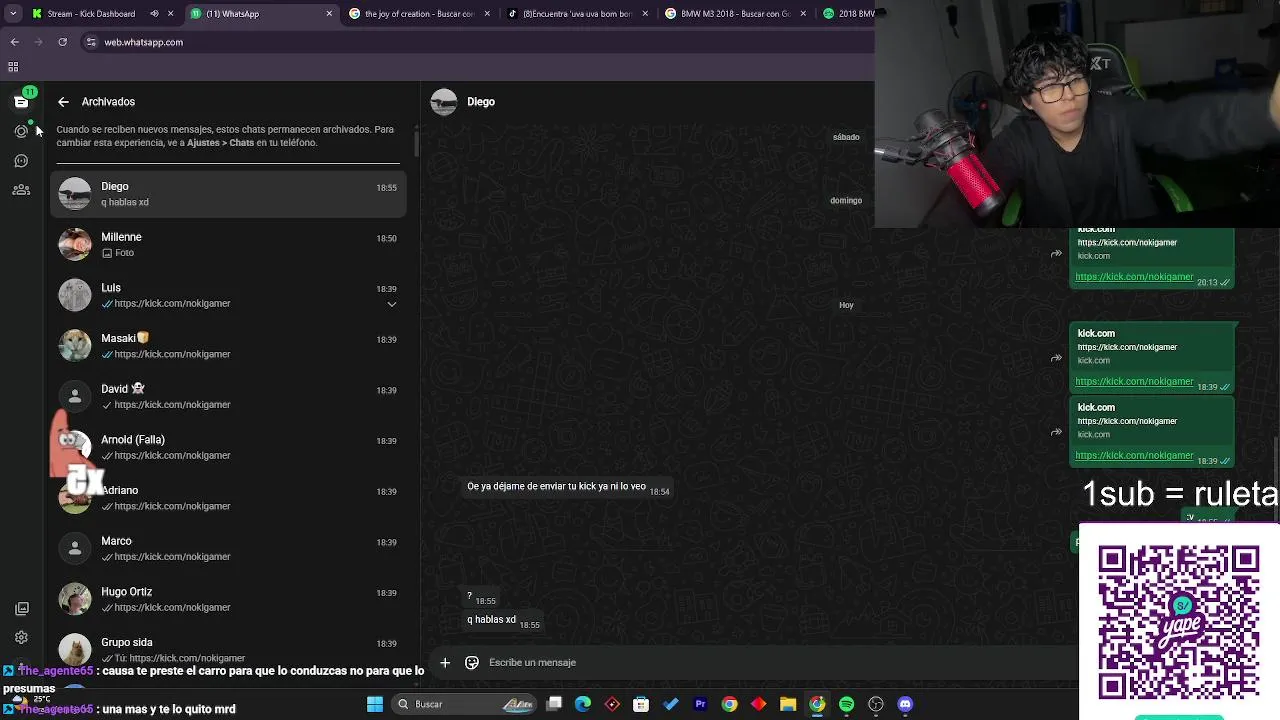Click the plus attach icon in message bar
The width and height of the screenshot is (1280, 720).
(445, 662)
